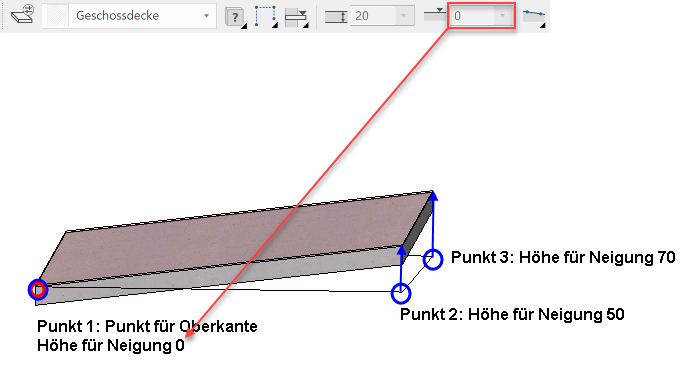Click the slab thickness icon
This screenshot has height=369, width=691.
pos(337,17)
